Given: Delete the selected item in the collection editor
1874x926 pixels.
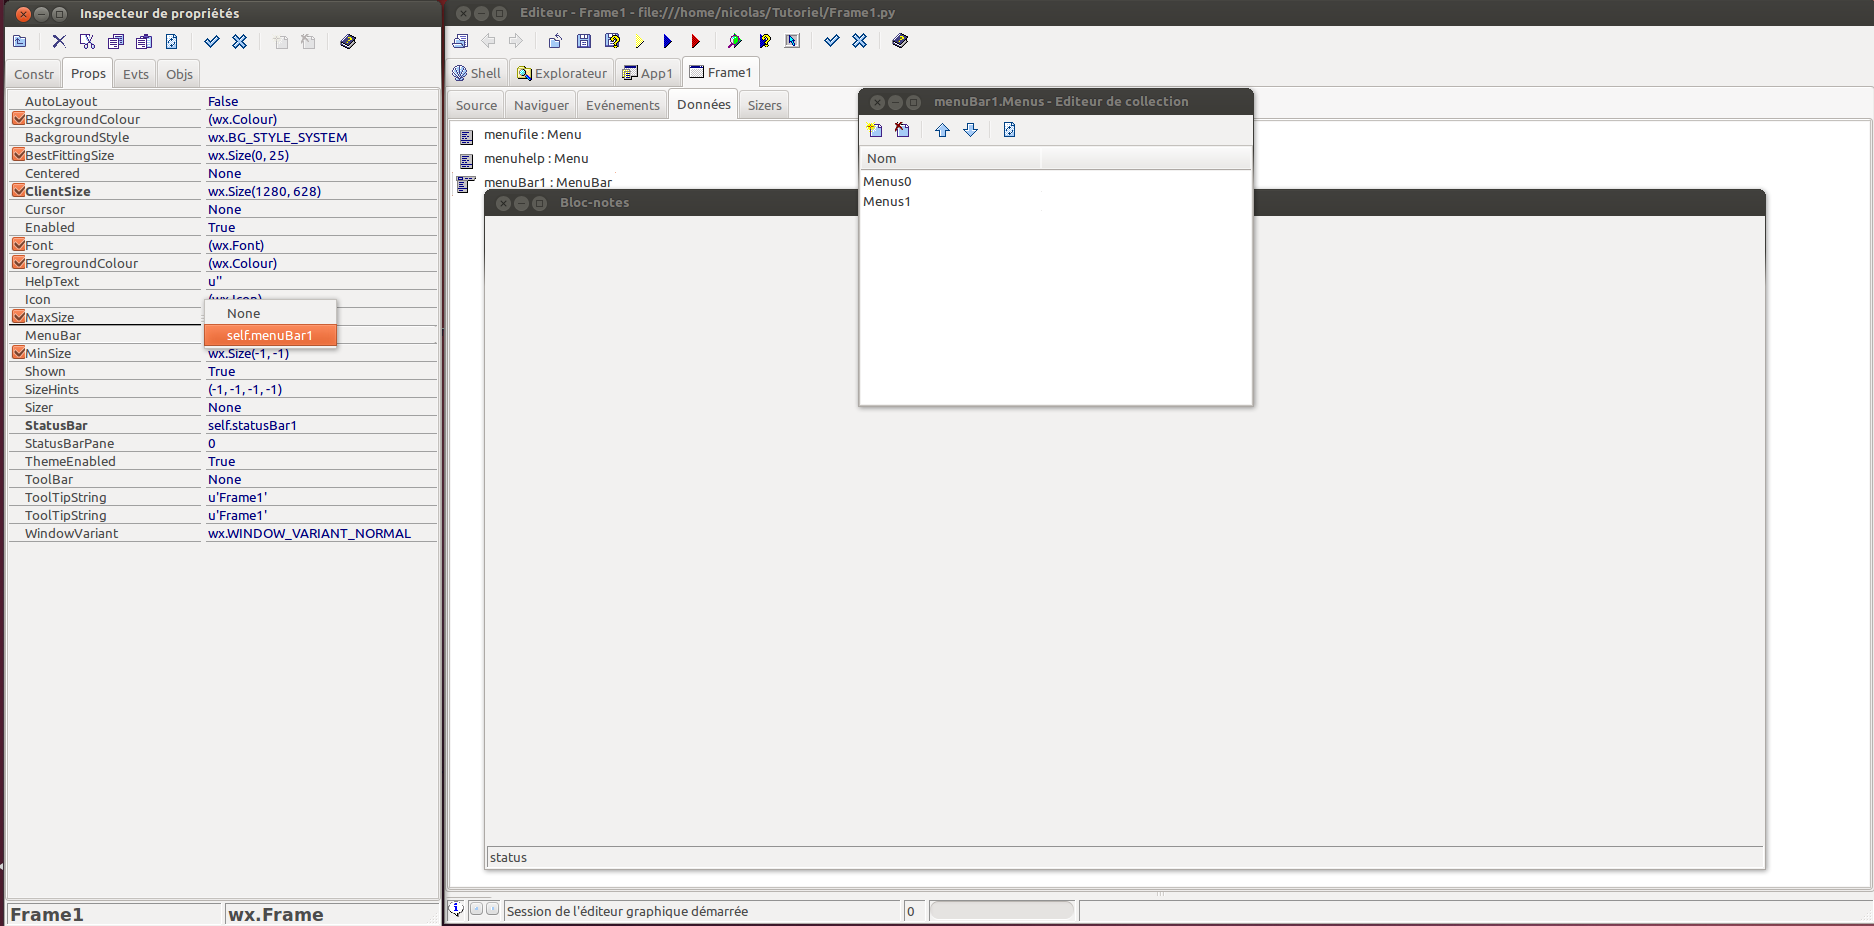Looking at the screenshot, I should click(902, 130).
